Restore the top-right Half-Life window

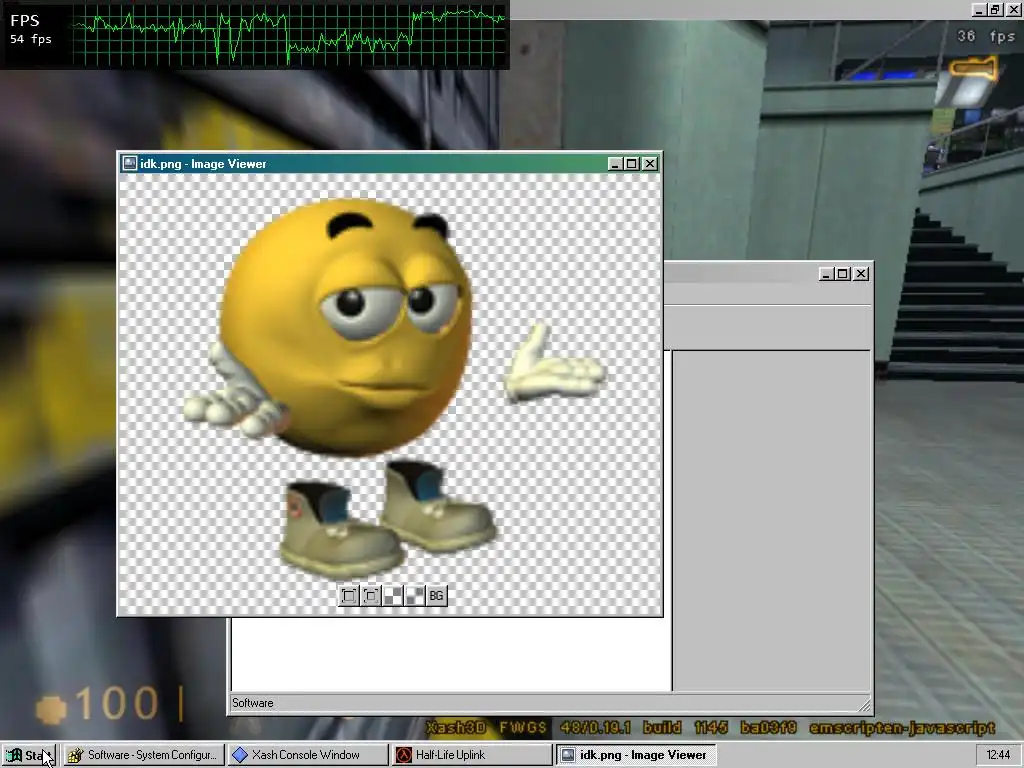tap(995, 9)
